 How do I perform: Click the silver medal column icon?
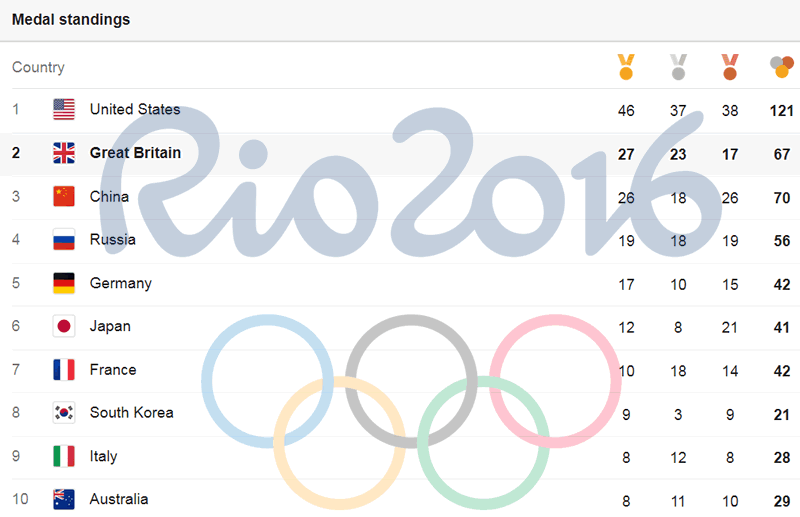678,67
